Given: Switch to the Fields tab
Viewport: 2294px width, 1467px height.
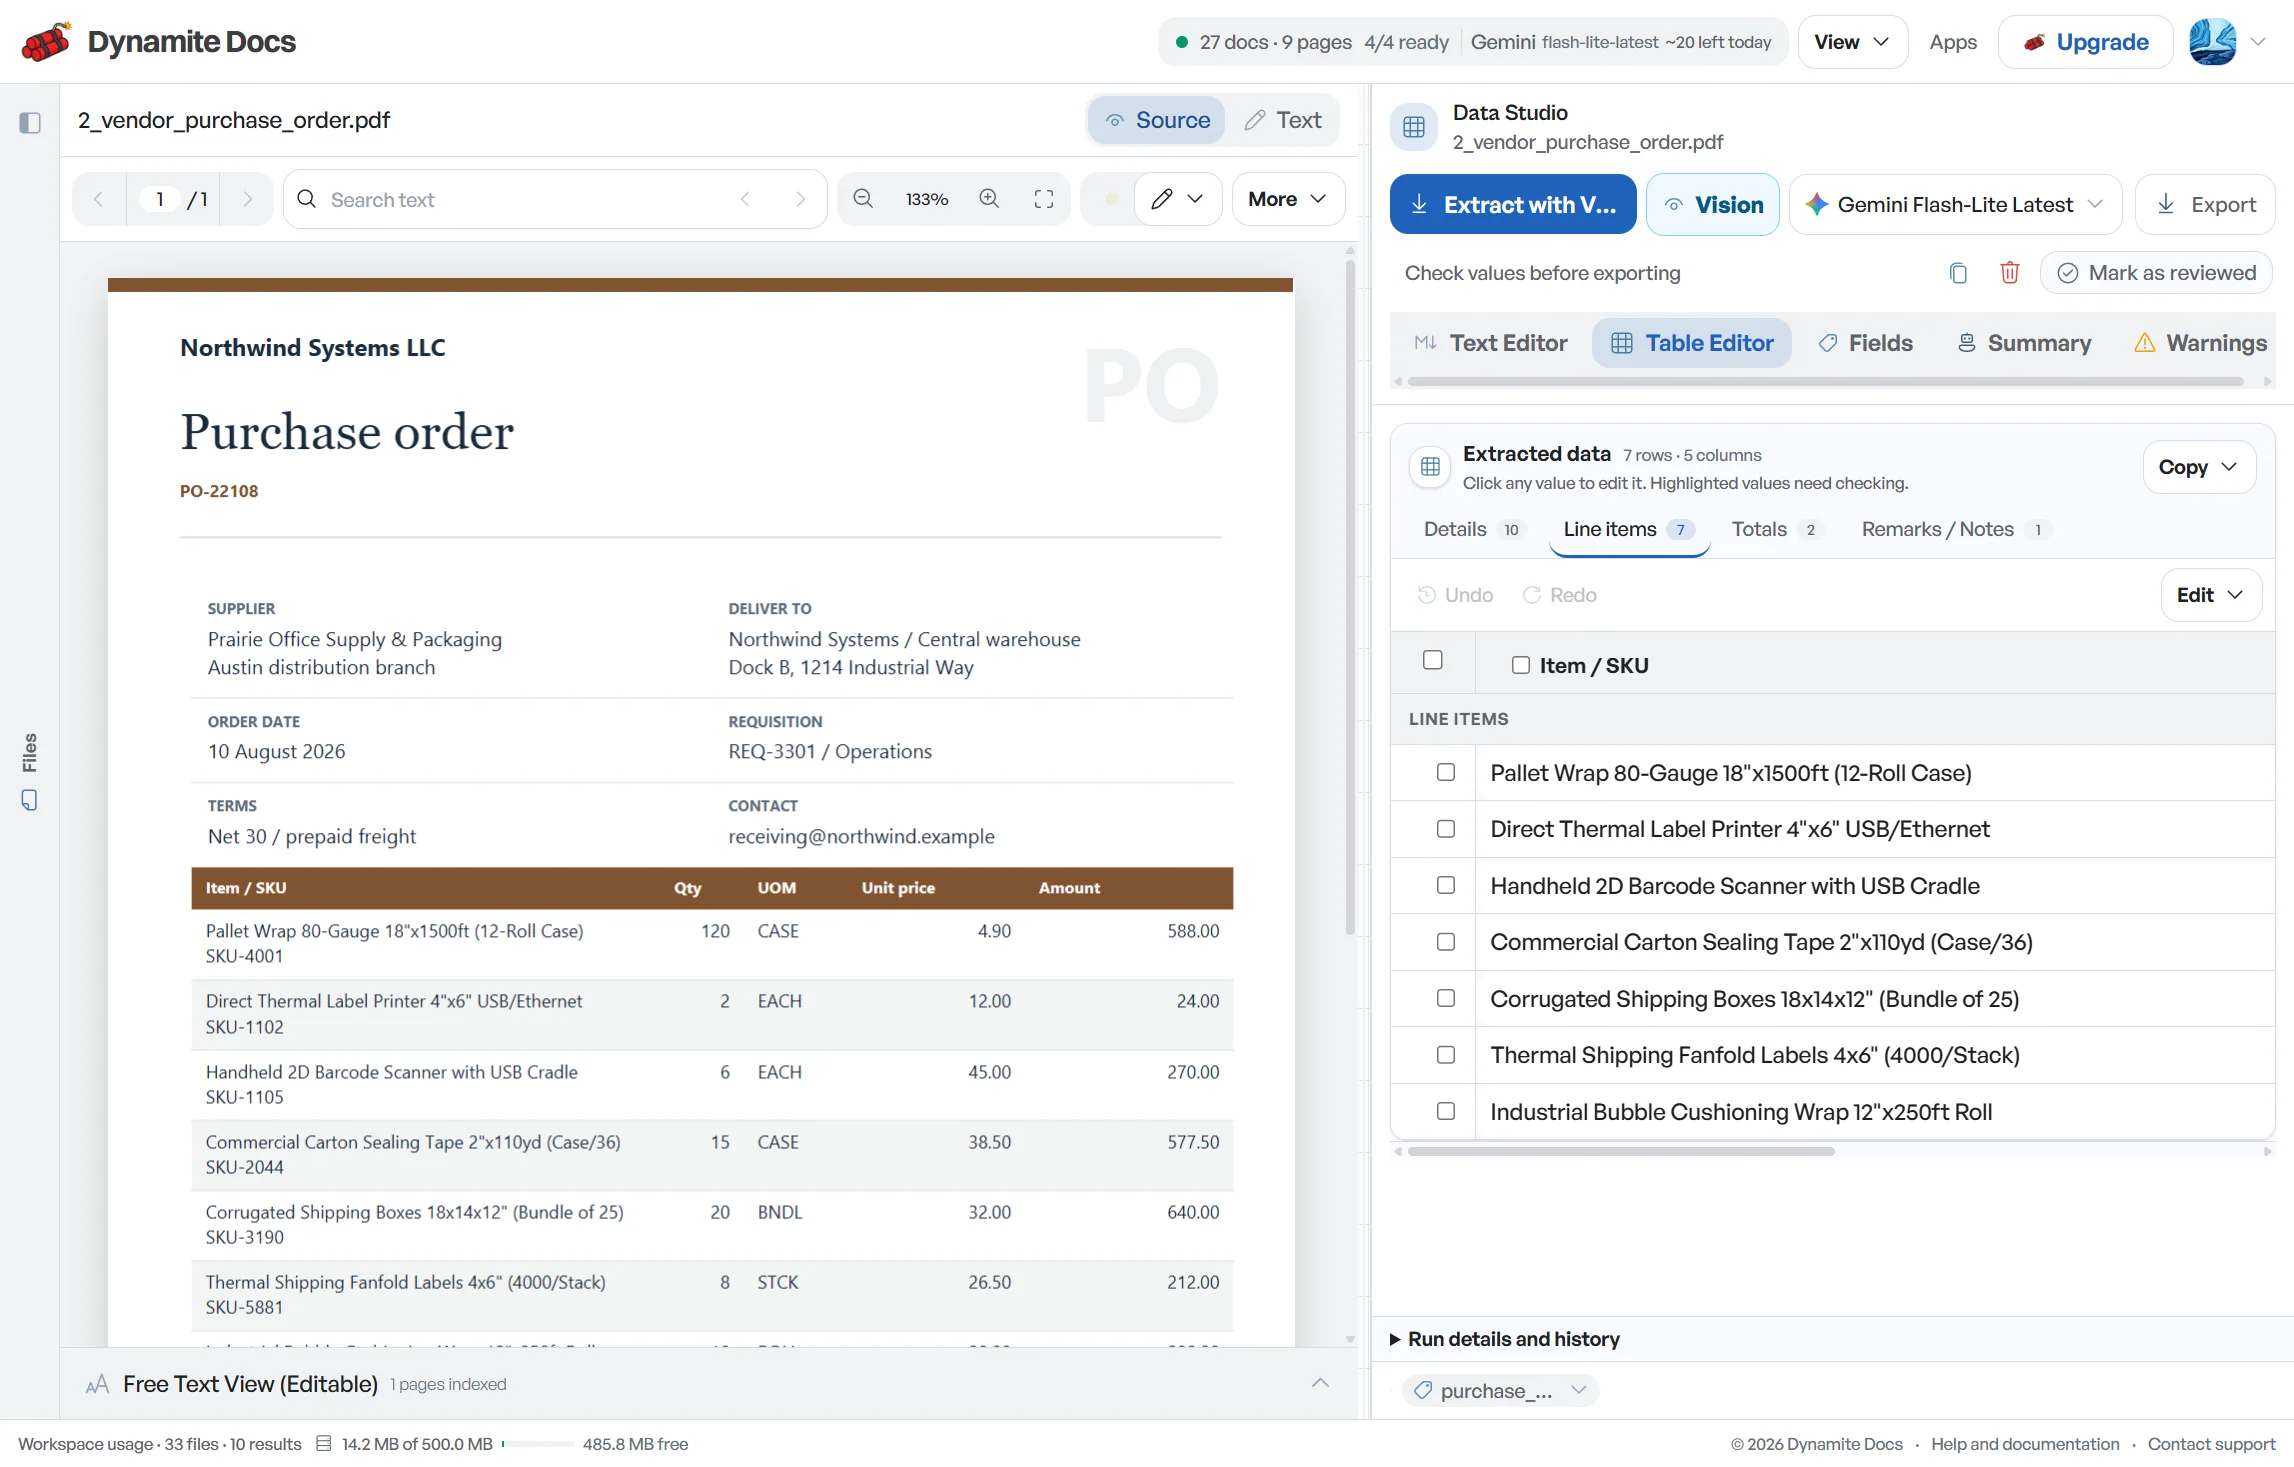Looking at the screenshot, I should [x=1865, y=343].
